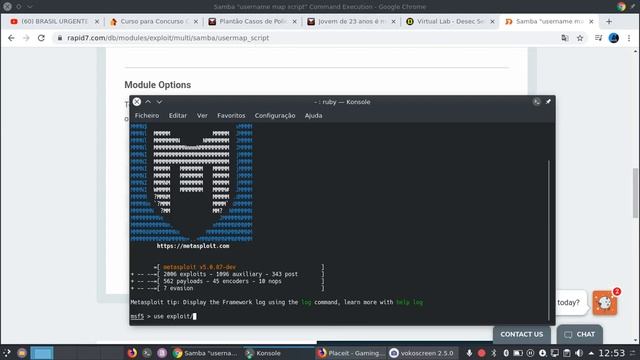Click the Konsole vertical scrollbar
This screenshot has height=360, width=640.
coord(549,241)
